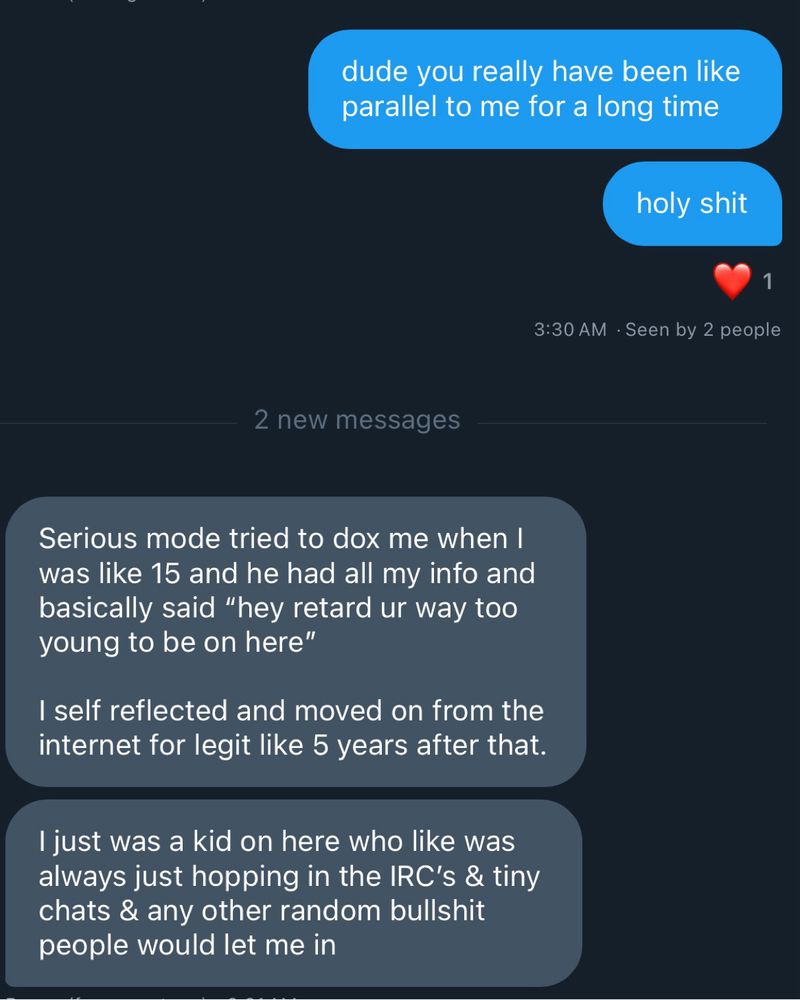
Task: Click the divider line left of "2 new messages"
Action: click(118, 423)
